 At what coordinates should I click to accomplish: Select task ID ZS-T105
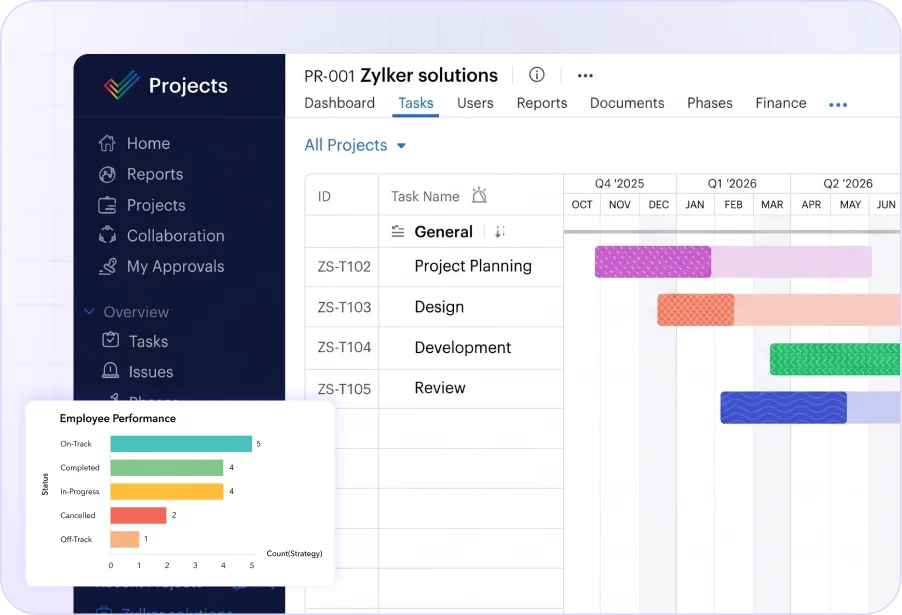344,389
